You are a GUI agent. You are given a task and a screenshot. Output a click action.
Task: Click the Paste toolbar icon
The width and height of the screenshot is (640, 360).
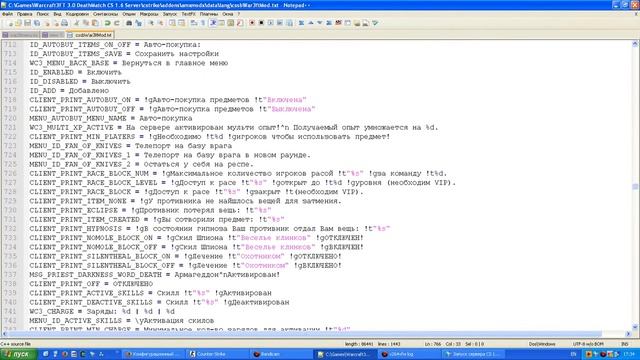[x=95, y=23]
